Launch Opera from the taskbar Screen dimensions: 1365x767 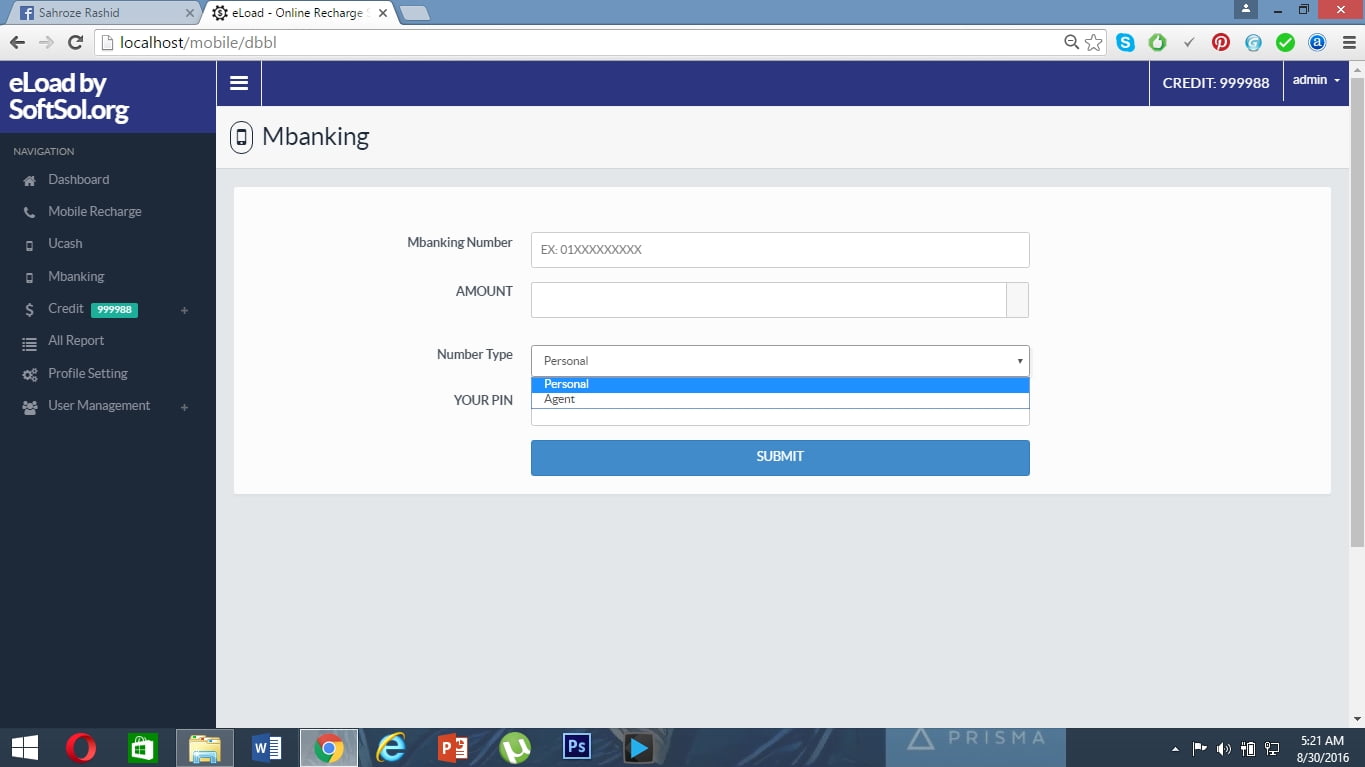(x=81, y=748)
